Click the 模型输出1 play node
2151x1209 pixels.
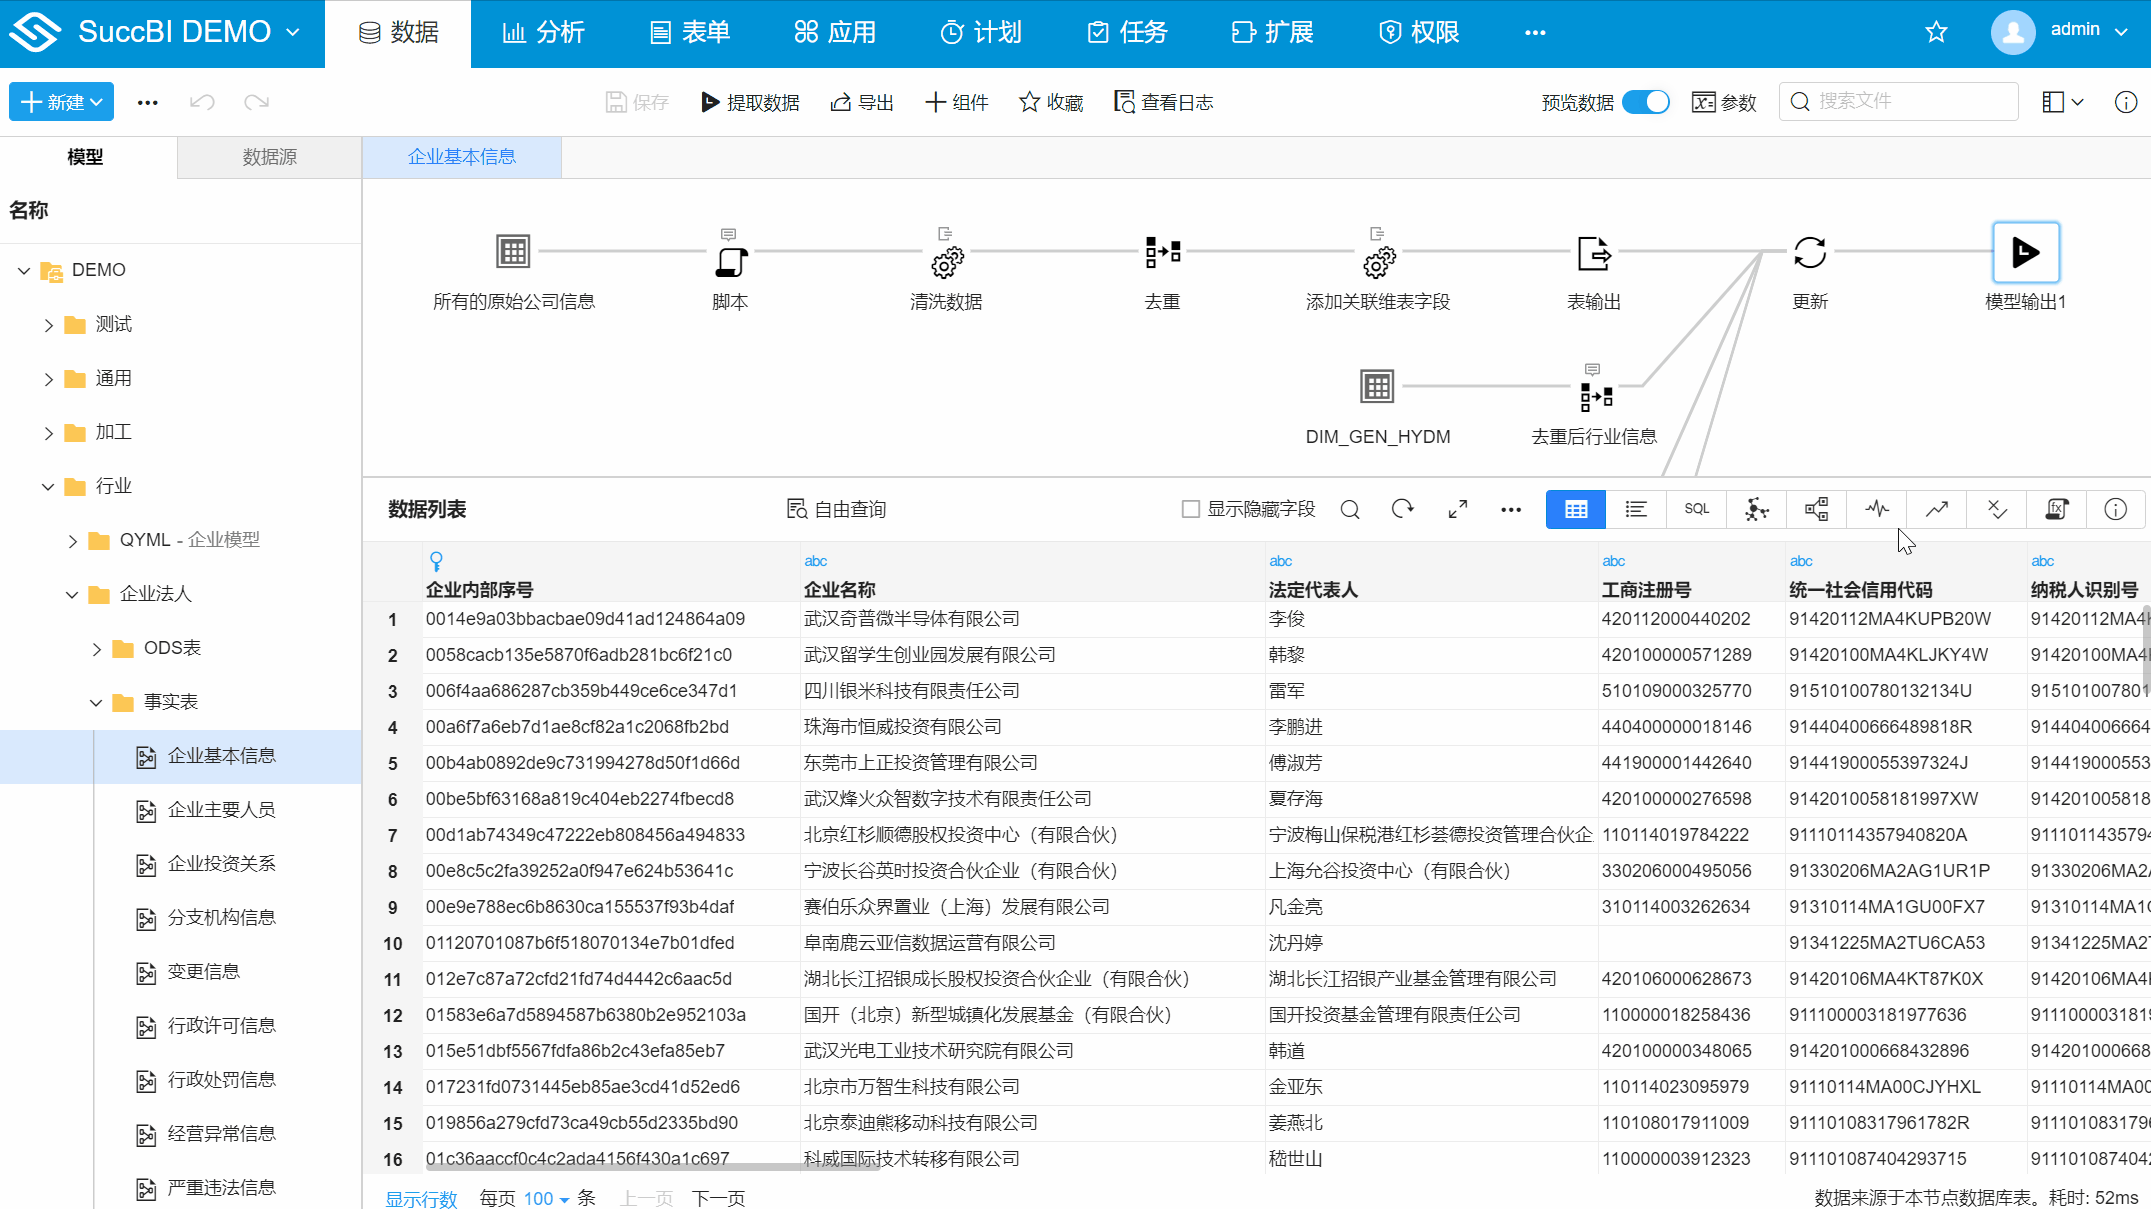pyautogui.click(x=2025, y=252)
